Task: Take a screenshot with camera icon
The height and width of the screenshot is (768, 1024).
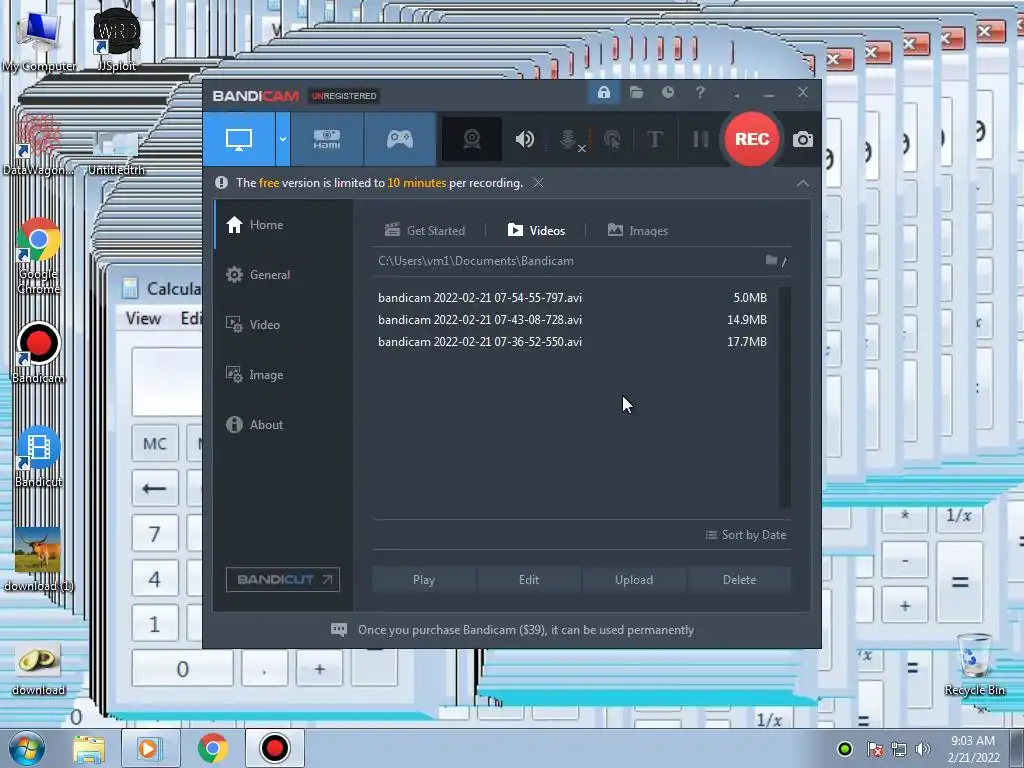Action: coord(803,139)
